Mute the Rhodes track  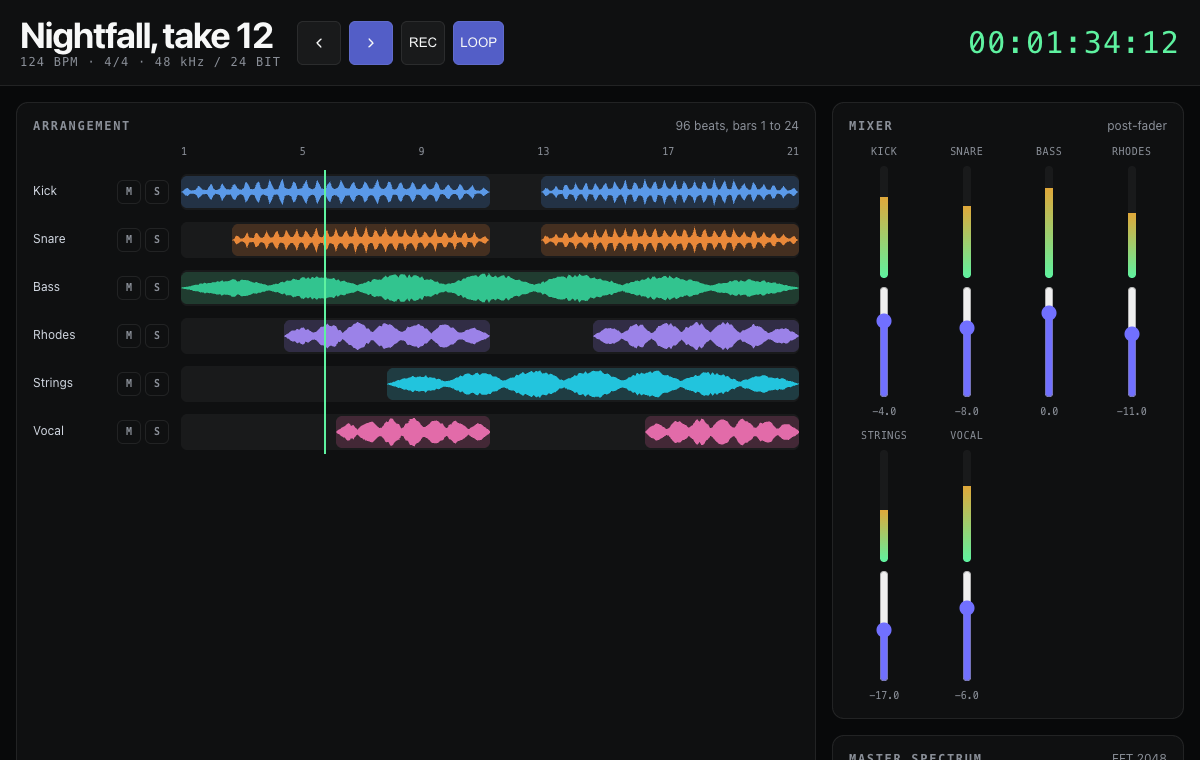pyautogui.click(x=129, y=336)
